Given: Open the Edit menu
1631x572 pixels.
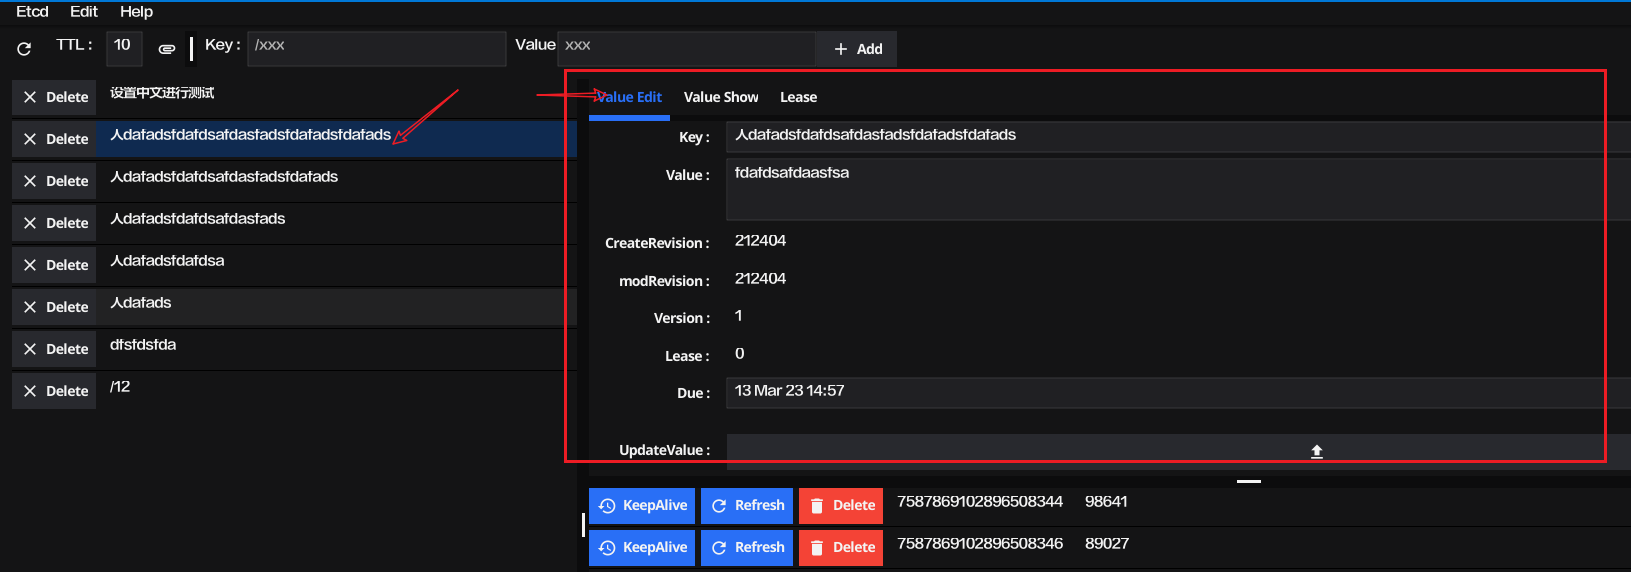Looking at the screenshot, I should click(x=84, y=12).
